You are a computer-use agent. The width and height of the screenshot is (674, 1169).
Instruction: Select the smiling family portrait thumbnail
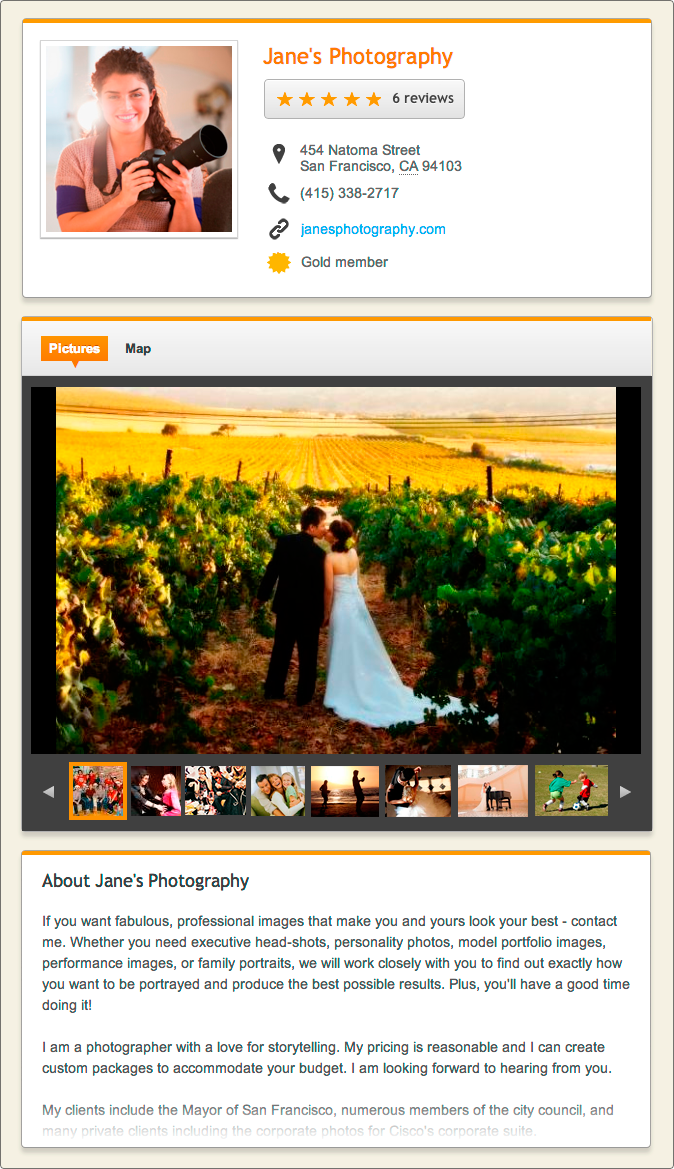pyautogui.click(x=278, y=791)
